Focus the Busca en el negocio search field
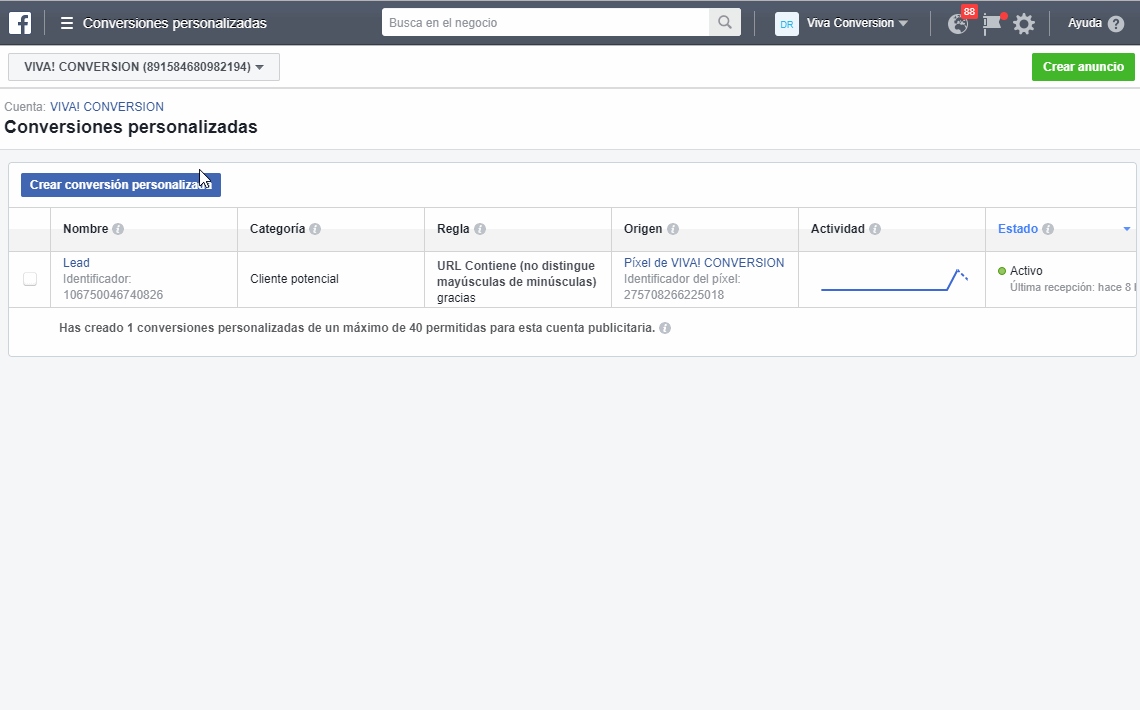The height and width of the screenshot is (710, 1140). pos(545,23)
